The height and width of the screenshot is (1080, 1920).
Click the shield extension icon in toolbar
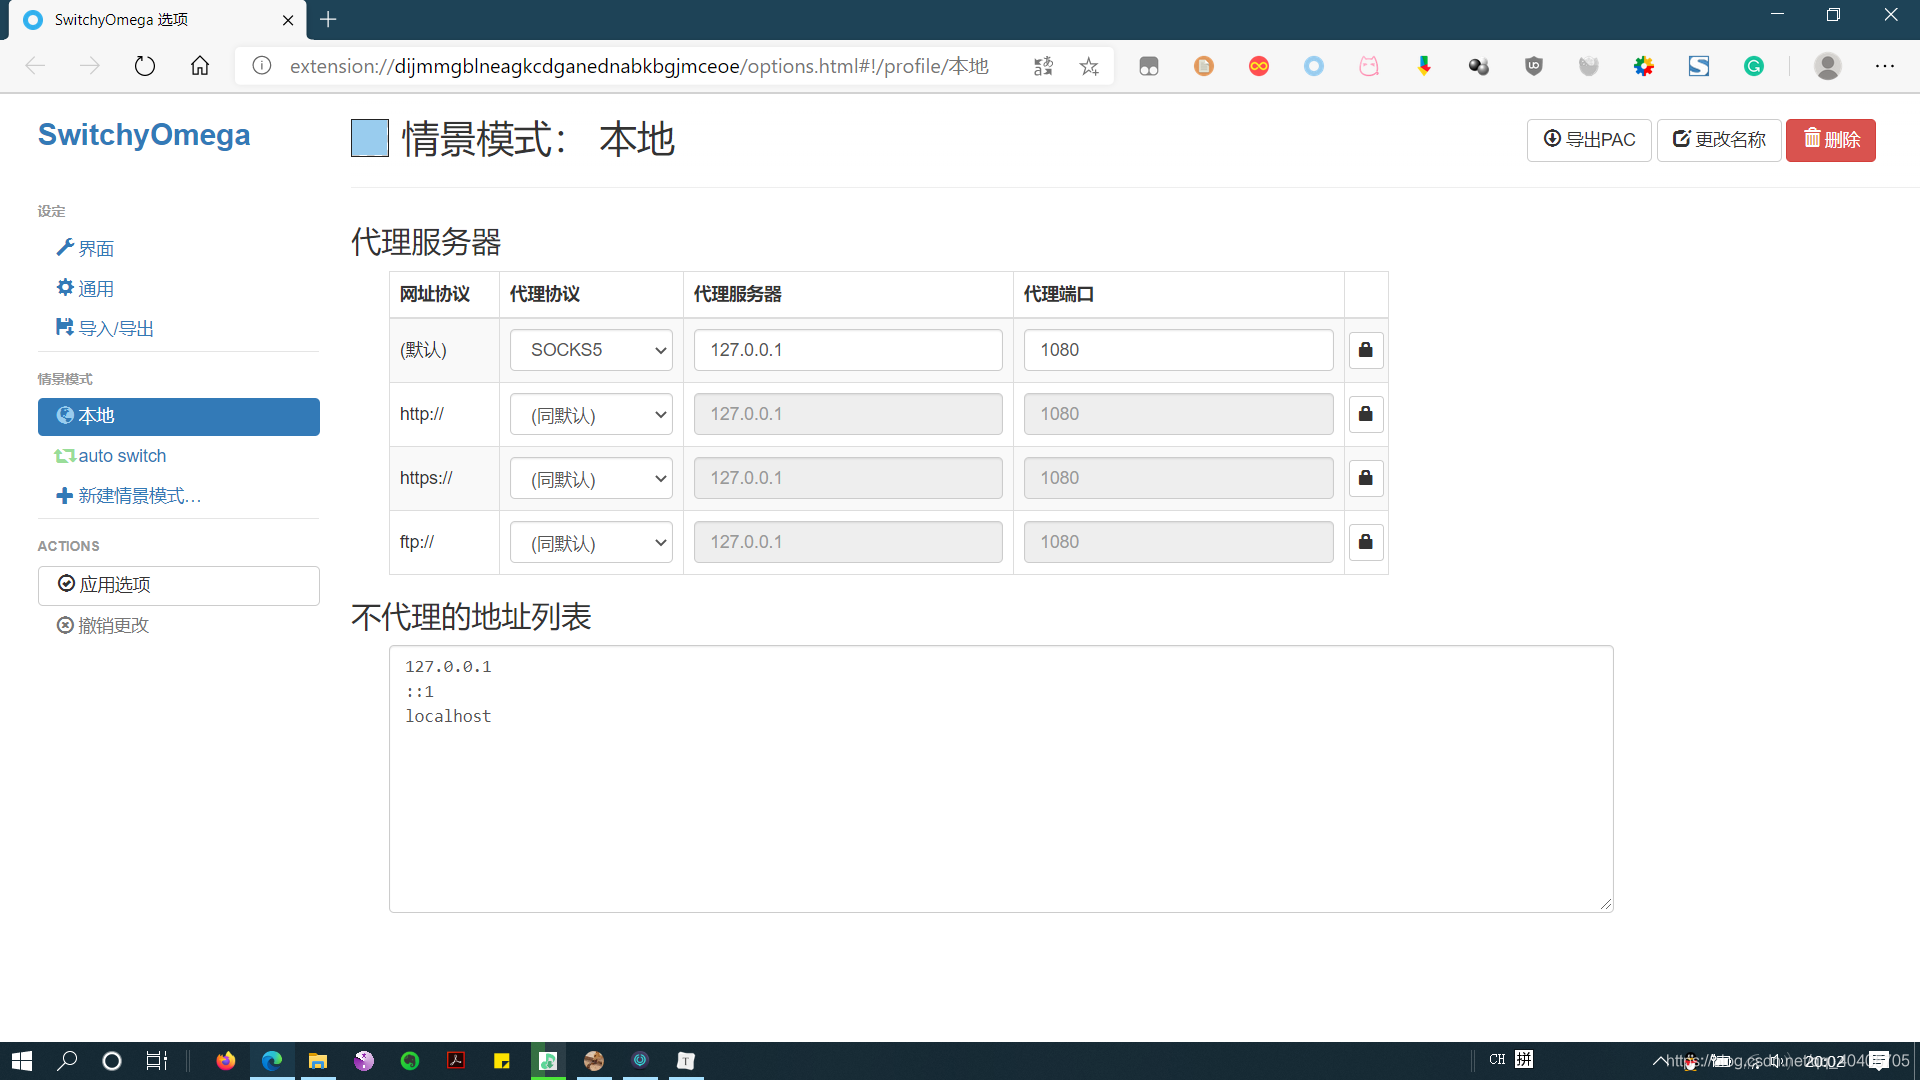(1534, 66)
